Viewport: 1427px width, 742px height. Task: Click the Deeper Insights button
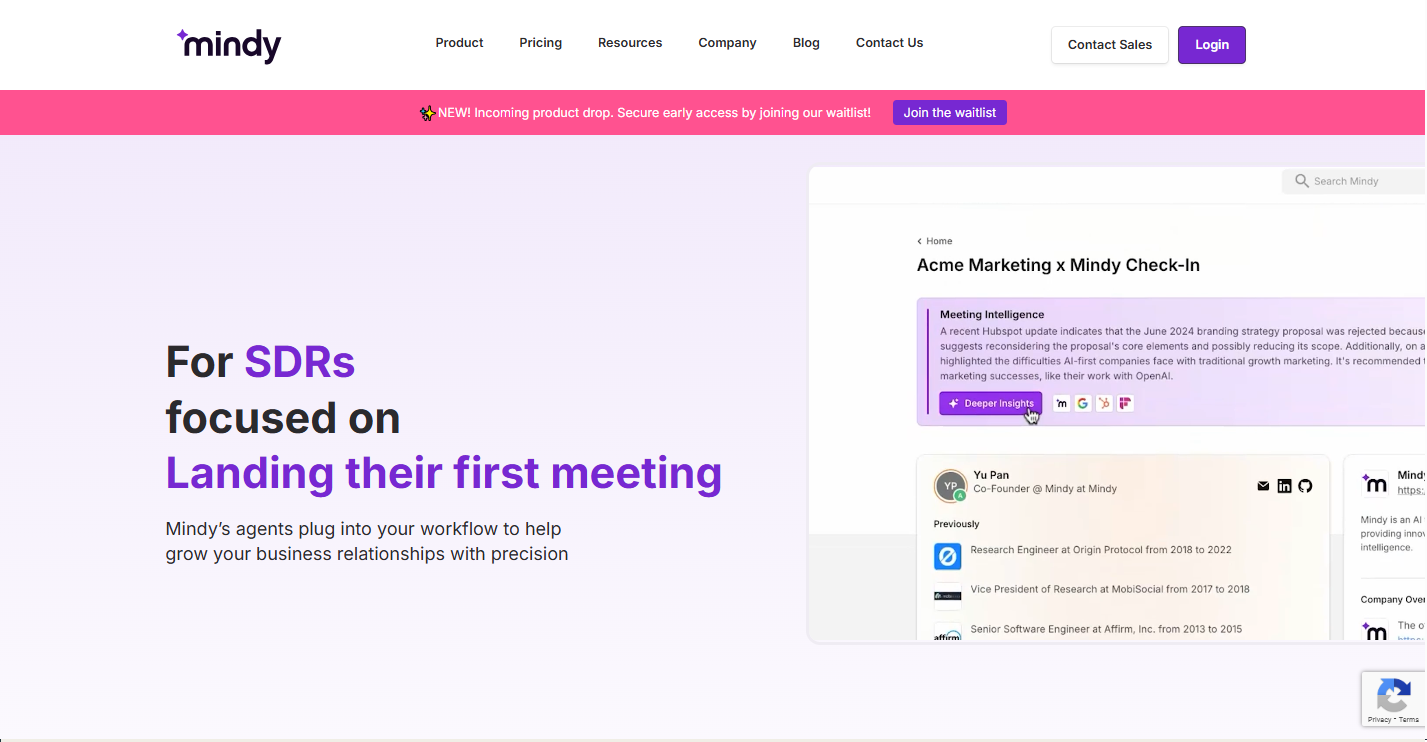991,403
